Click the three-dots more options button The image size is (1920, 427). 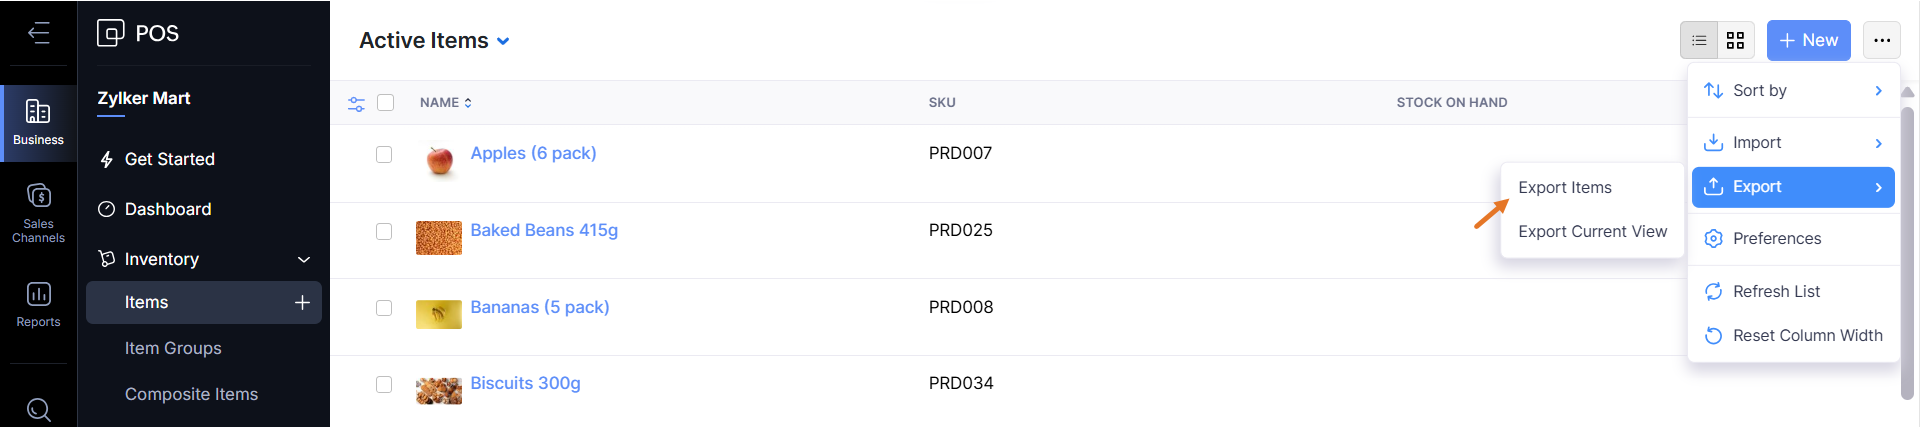tap(1881, 41)
